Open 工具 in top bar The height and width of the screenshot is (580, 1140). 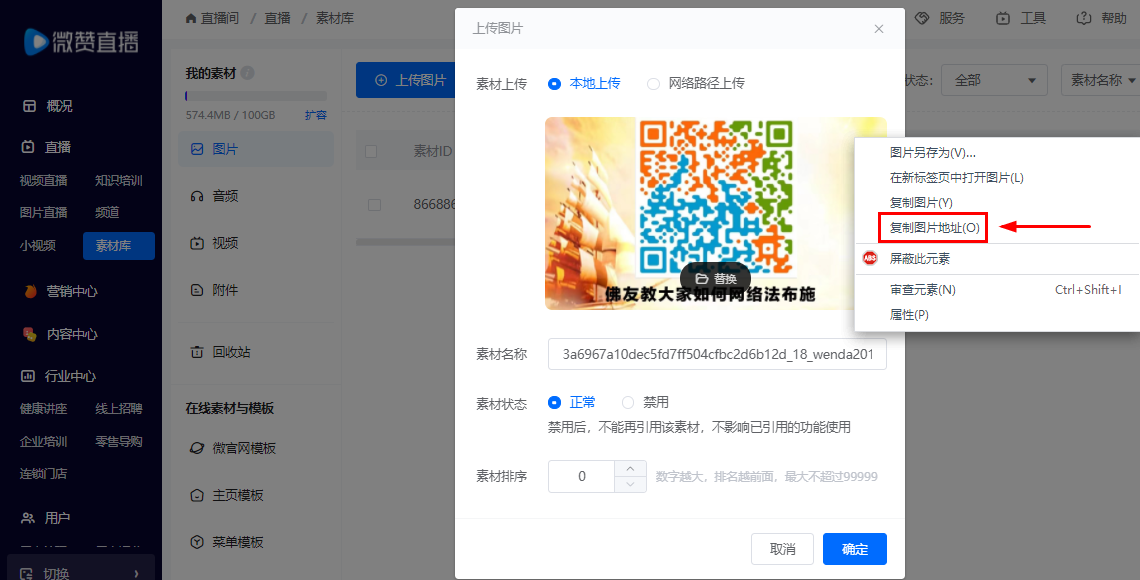click(1021, 18)
